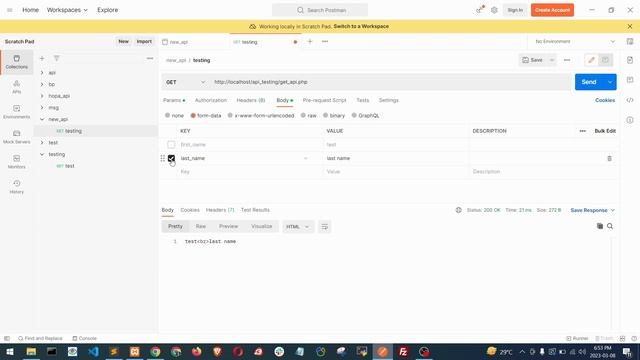Toggle response line wrap icon
This screenshot has height=360, width=640.
324,227
